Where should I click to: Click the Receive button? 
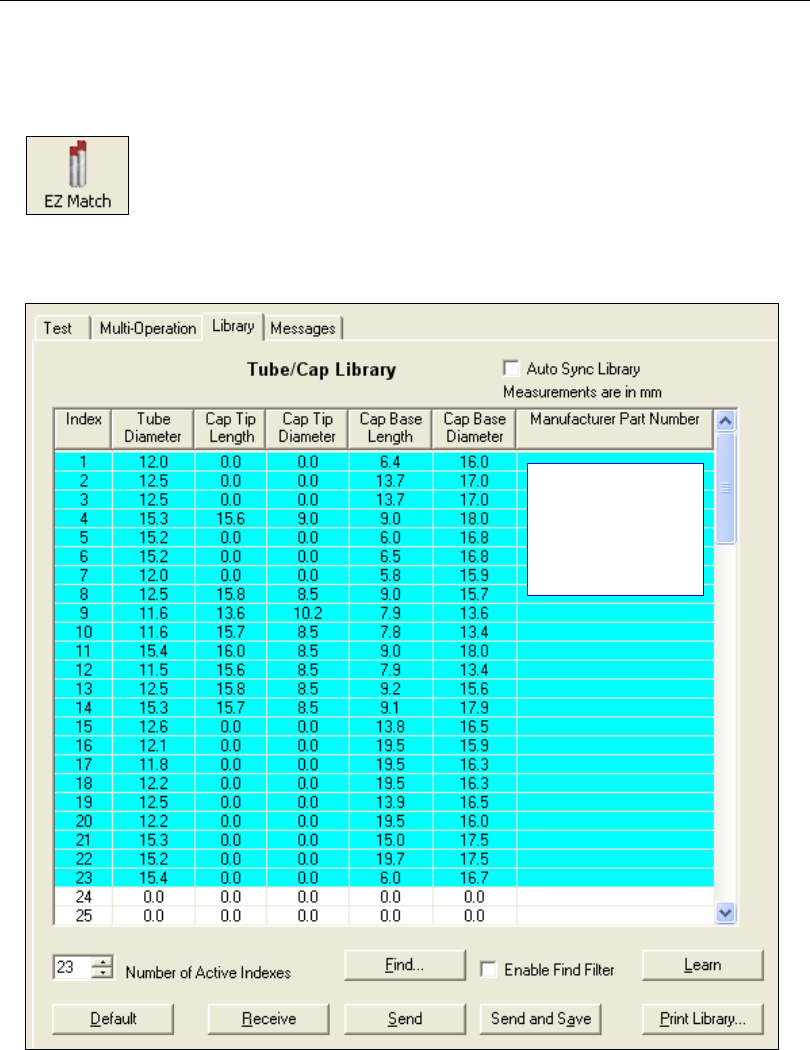[268, 1019]
